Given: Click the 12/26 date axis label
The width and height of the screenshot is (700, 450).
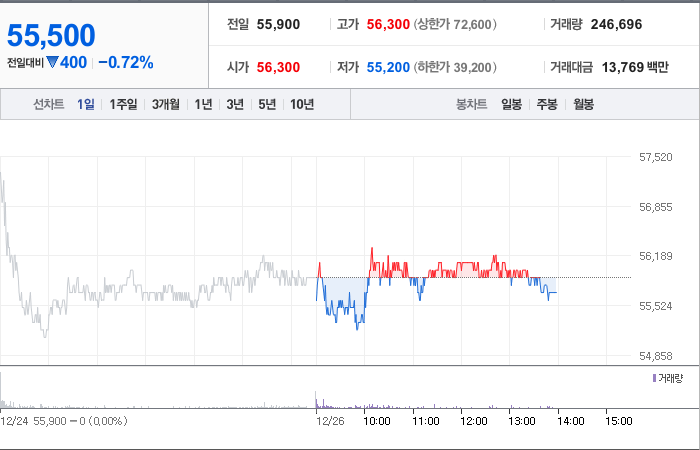Looking at the screenshot, I should 330,421.
